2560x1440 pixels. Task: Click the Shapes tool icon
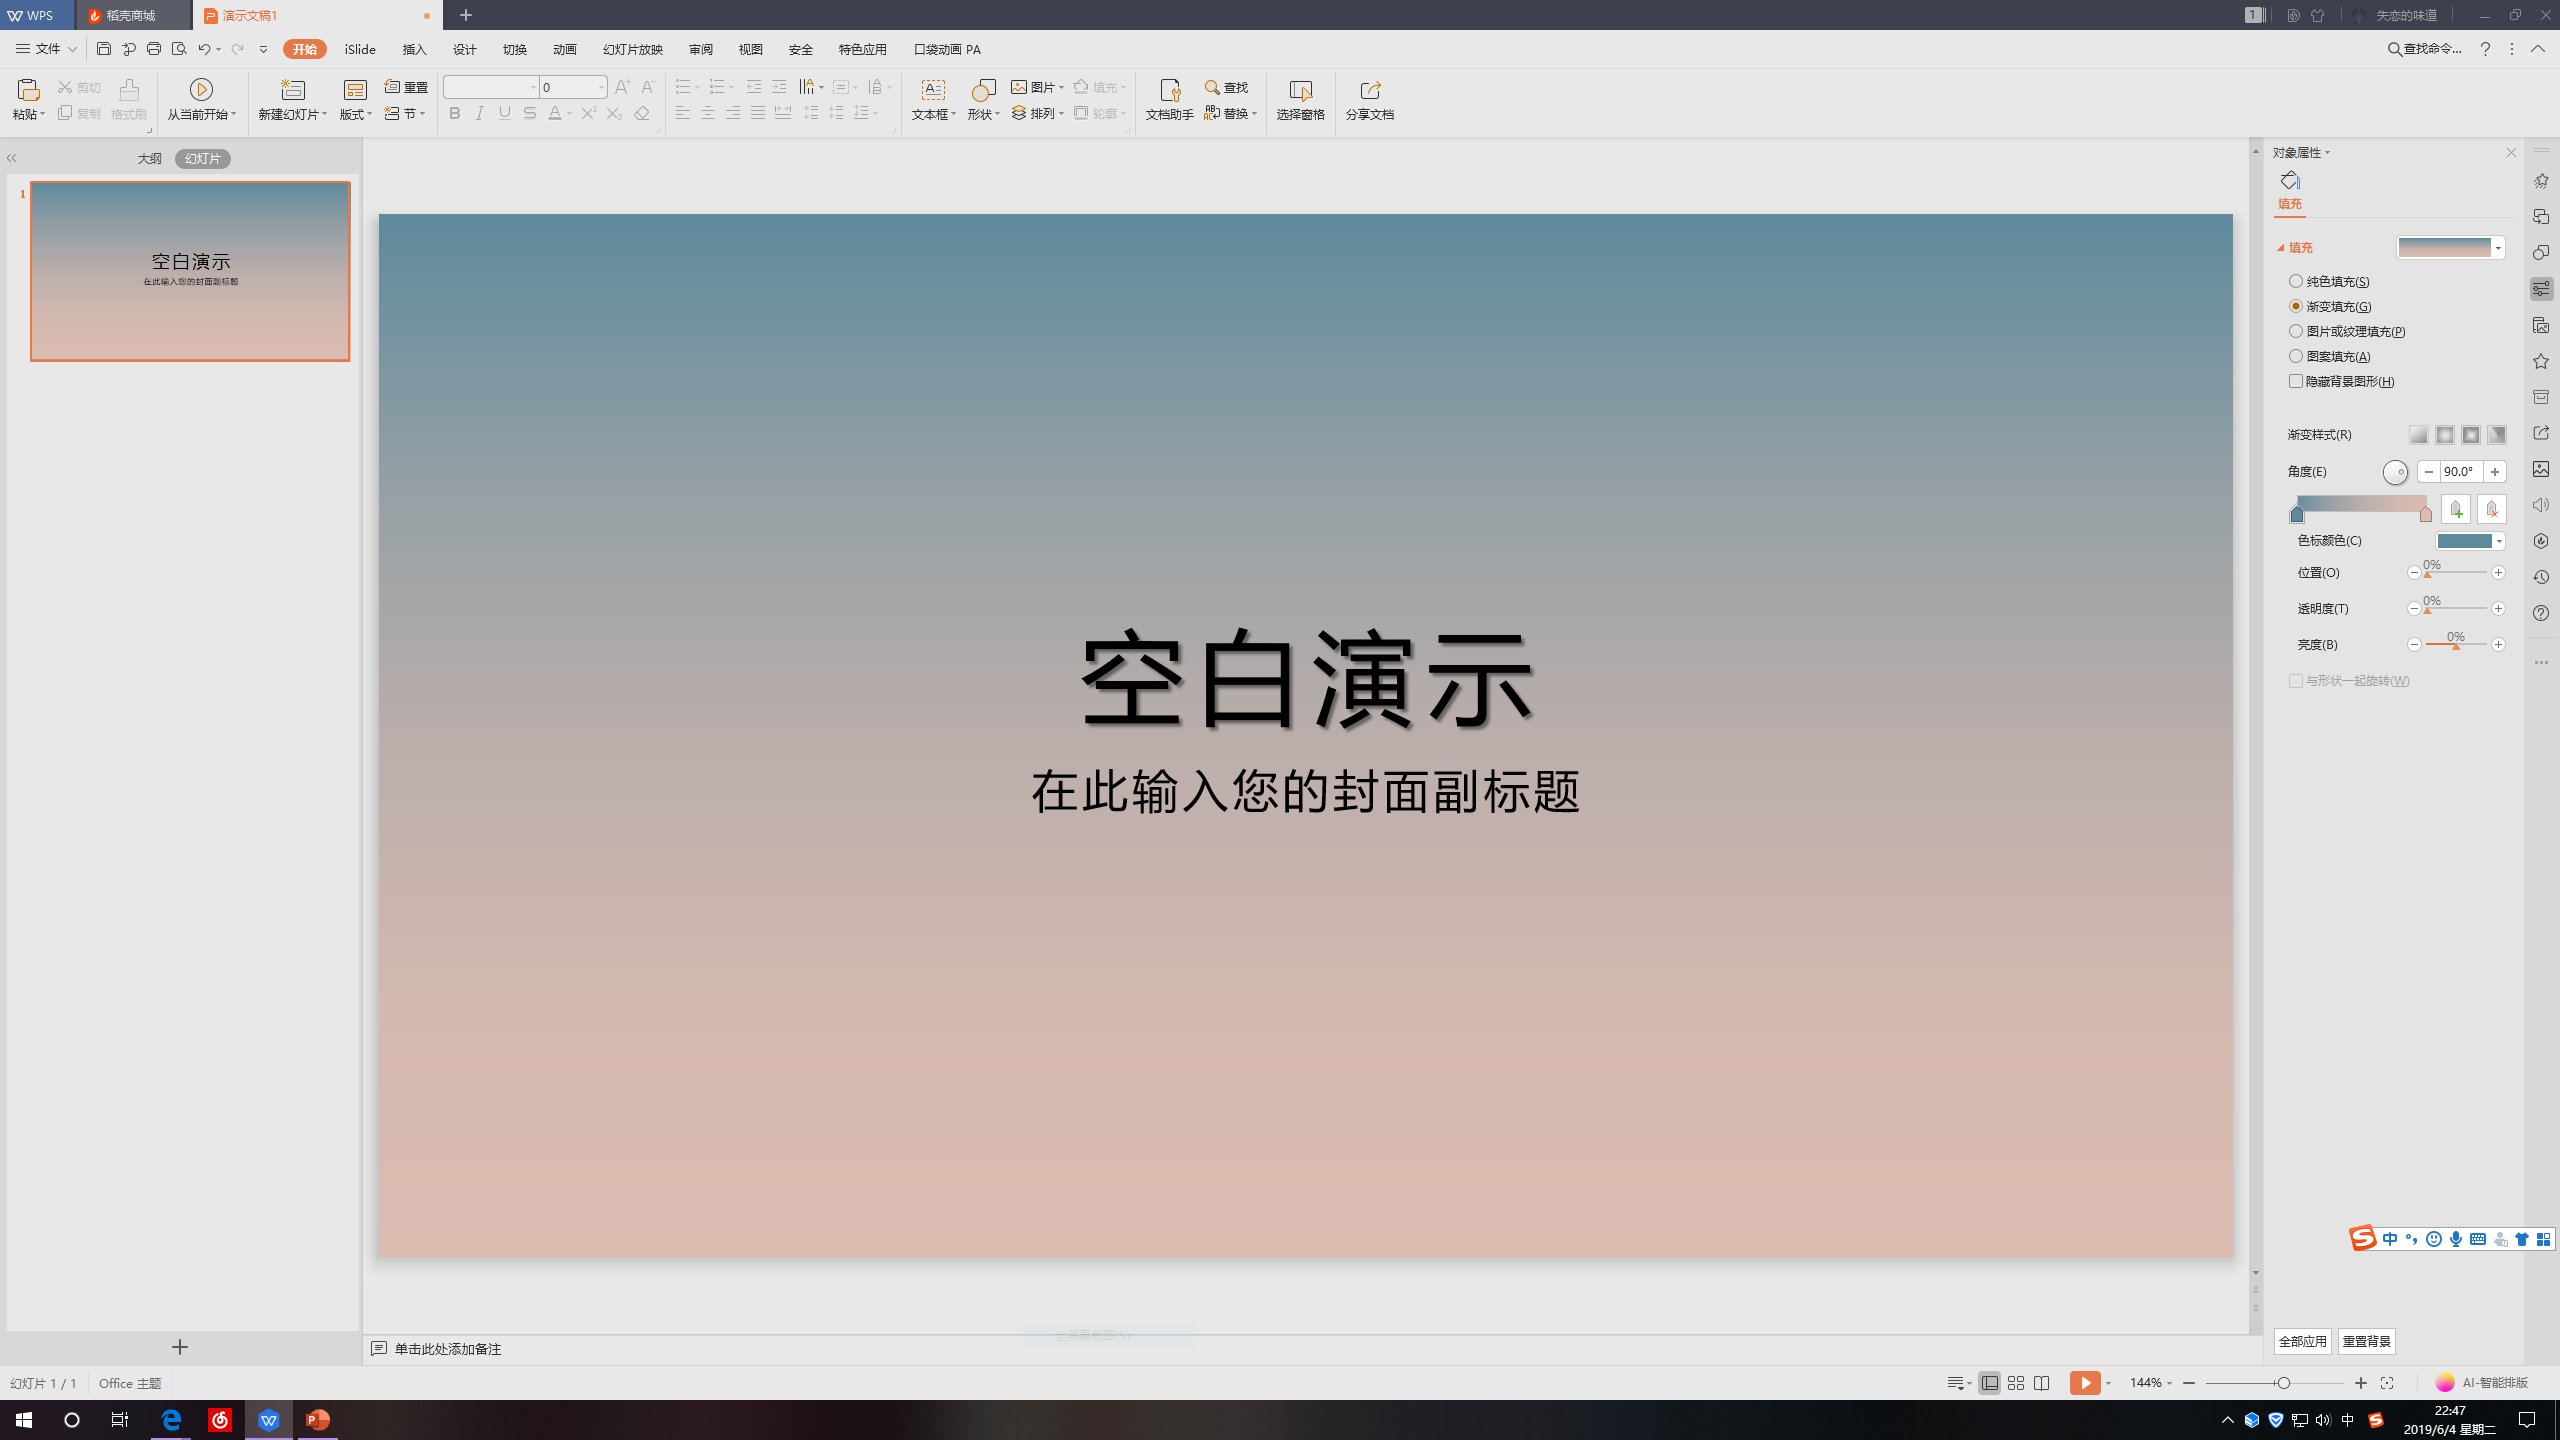(984, 90)
